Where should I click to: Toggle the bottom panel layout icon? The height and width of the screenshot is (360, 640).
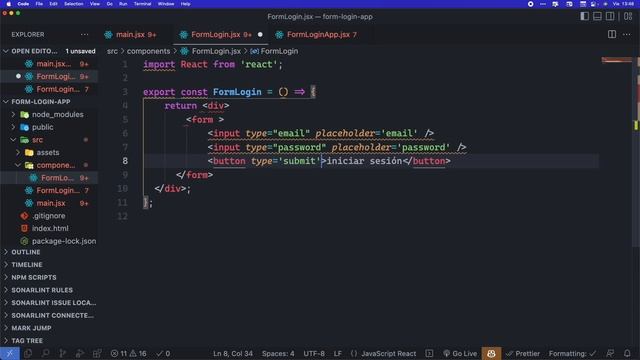click(x=597, y=16)
